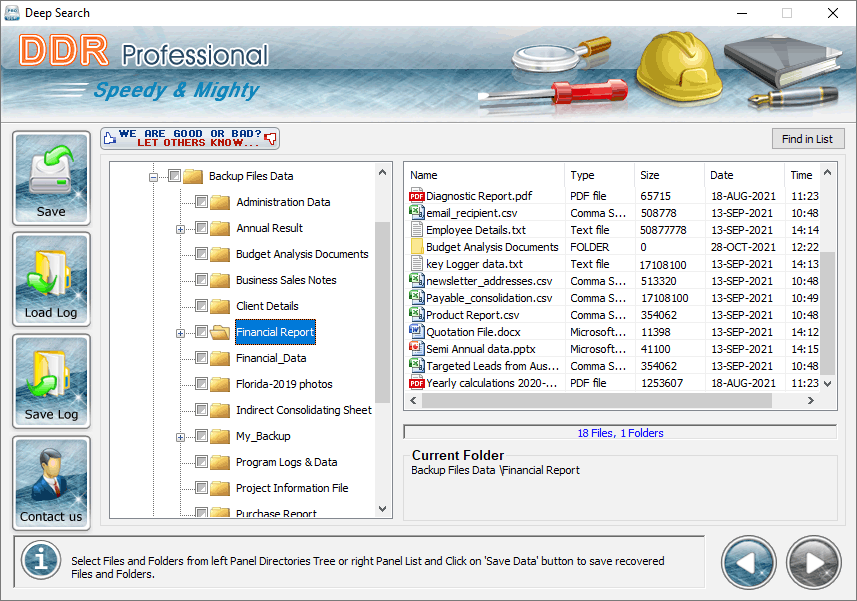
Task: Check the Administration Data checkbox
Action: point(201,202)
